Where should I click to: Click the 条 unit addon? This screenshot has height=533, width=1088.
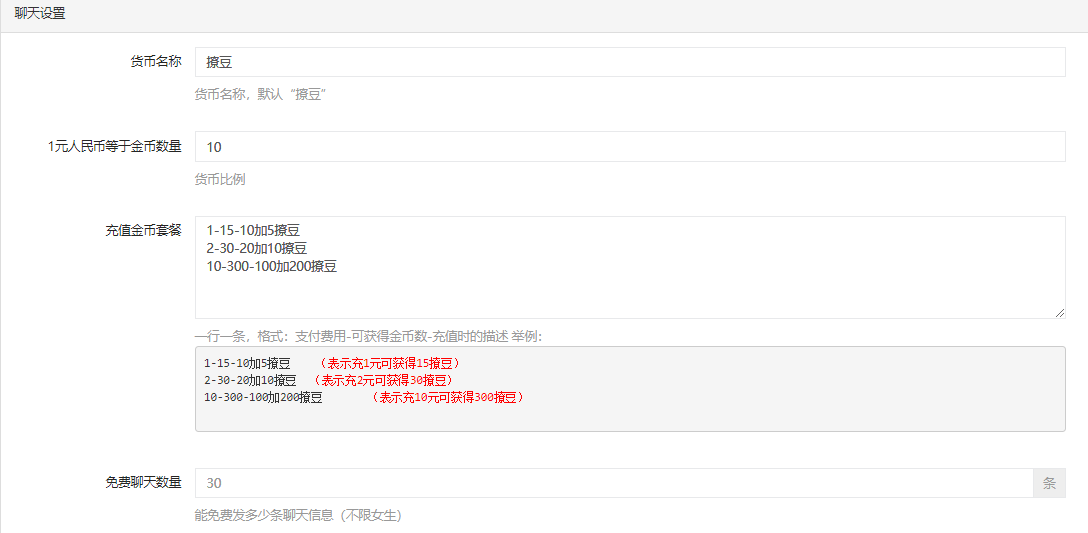[x=1050, y=483]
